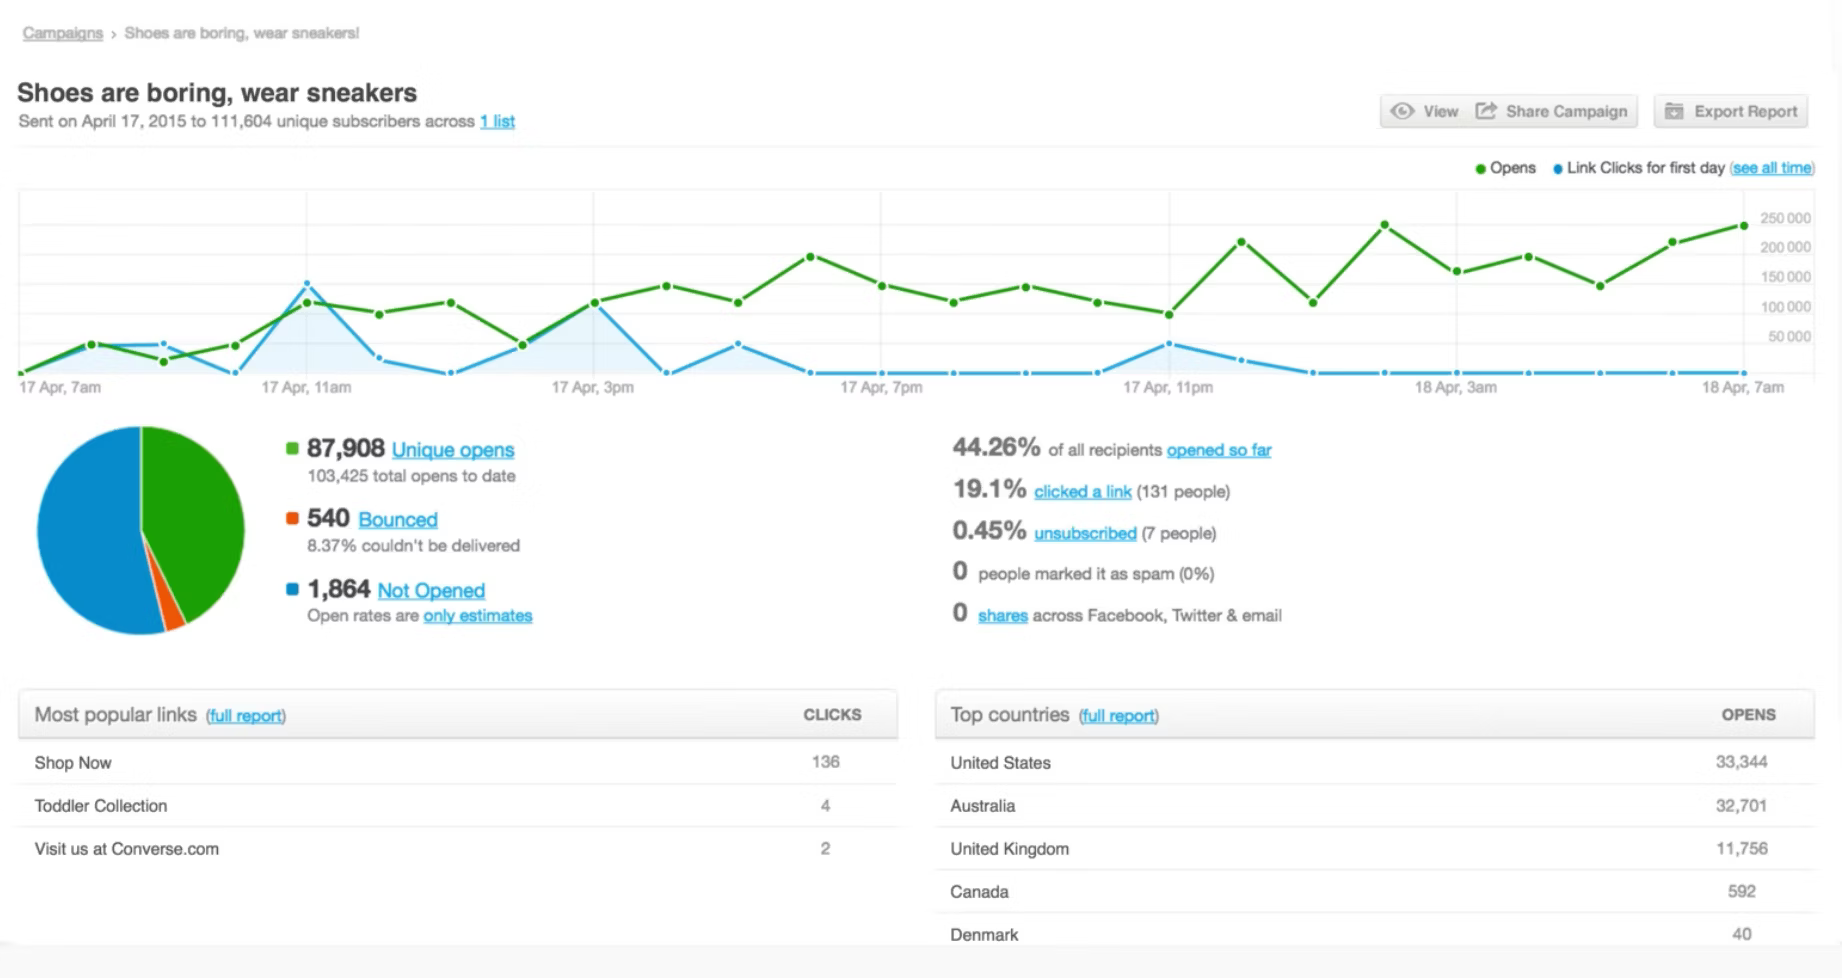Click the Shop Now row in popular links
The height and width of the screenshot is (978, 1842).
click(x=72, y=762)
